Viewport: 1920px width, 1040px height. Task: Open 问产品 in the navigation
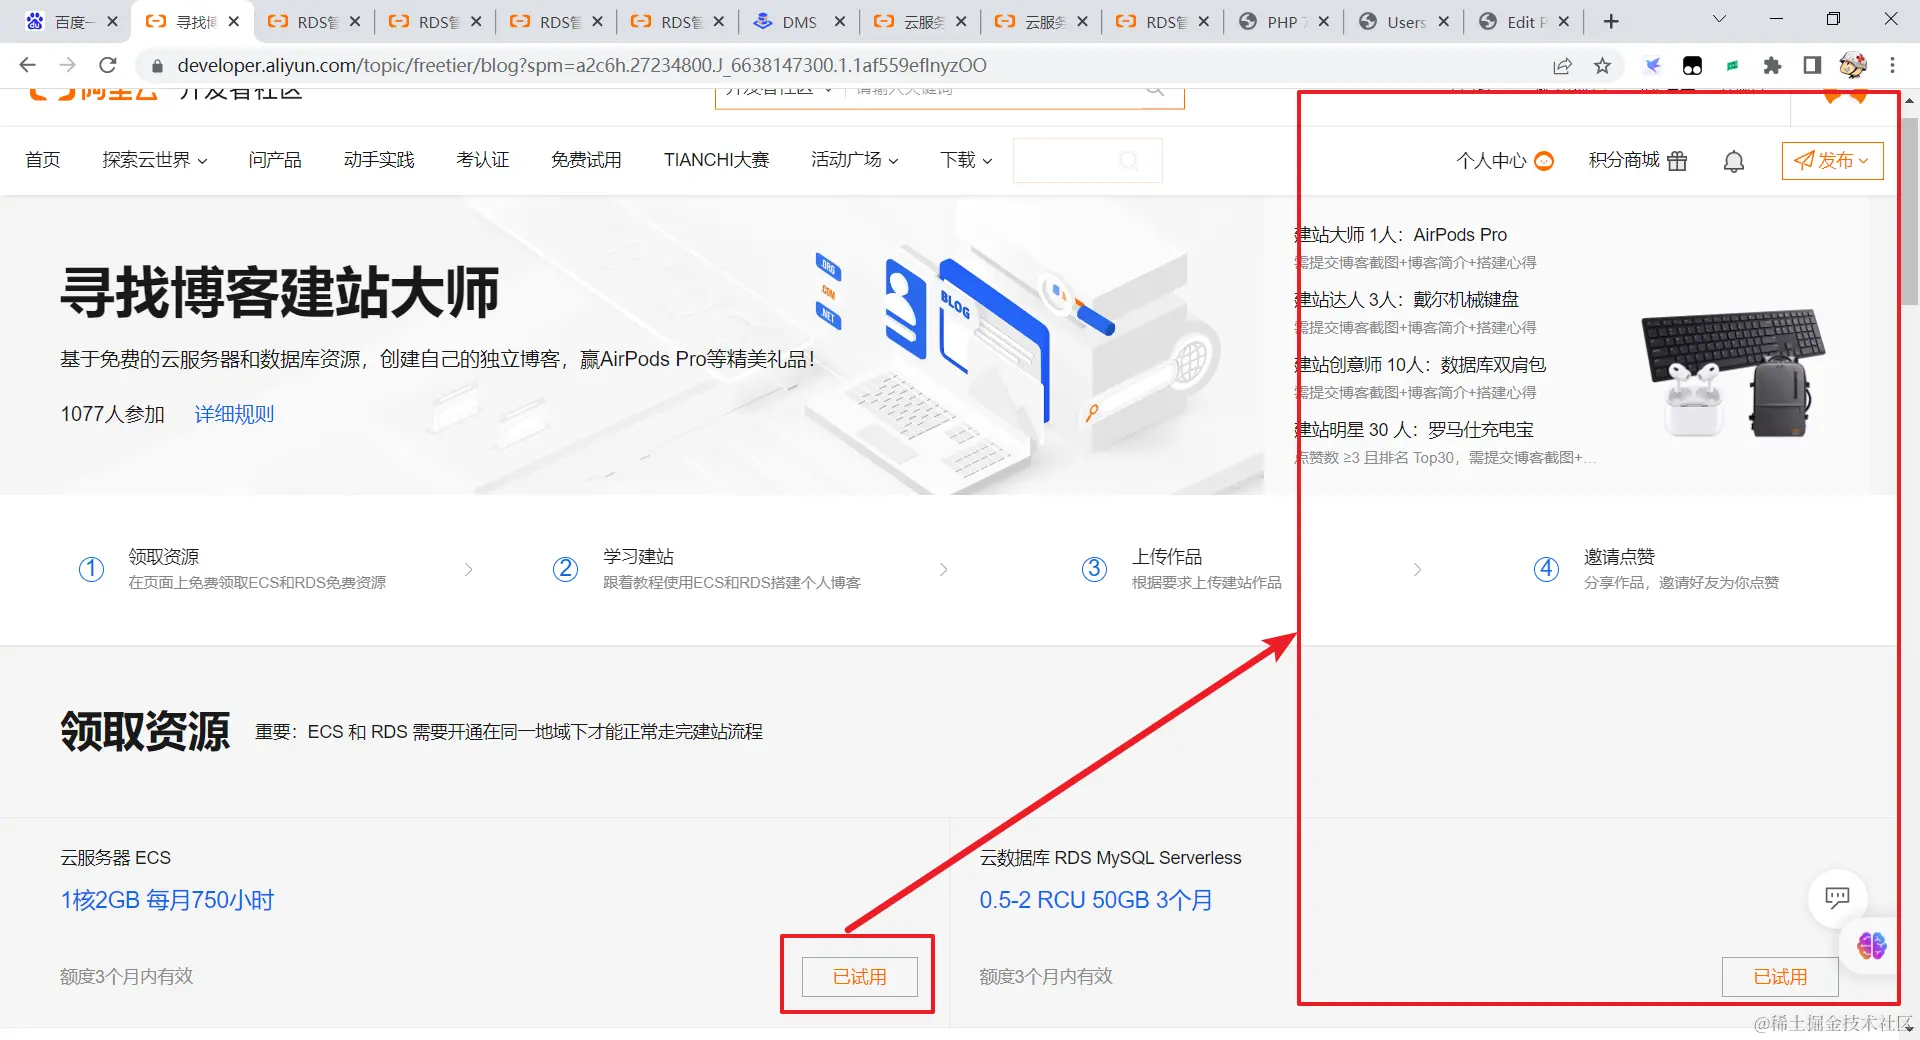click(x=275, y=160)
